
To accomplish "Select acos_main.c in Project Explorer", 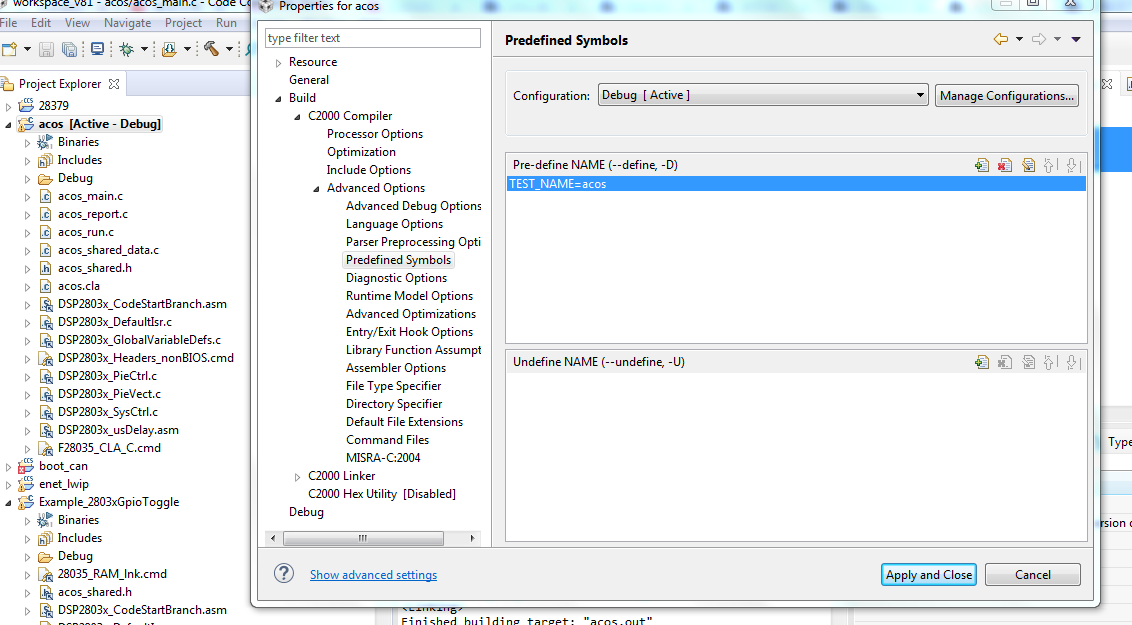I will click(x=90, y=196).
